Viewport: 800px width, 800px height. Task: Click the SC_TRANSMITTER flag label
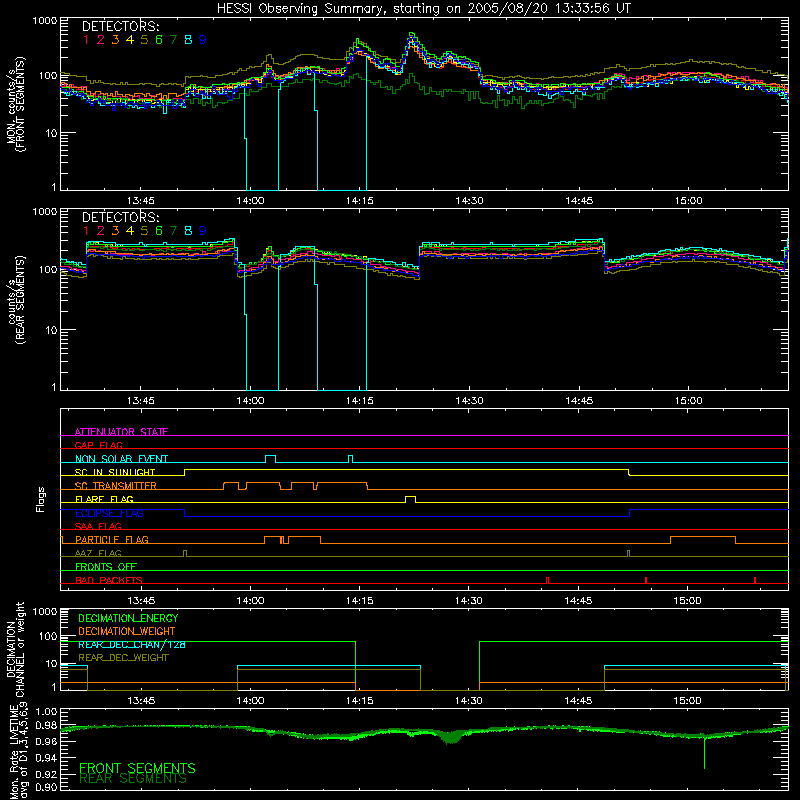[116, 485]
